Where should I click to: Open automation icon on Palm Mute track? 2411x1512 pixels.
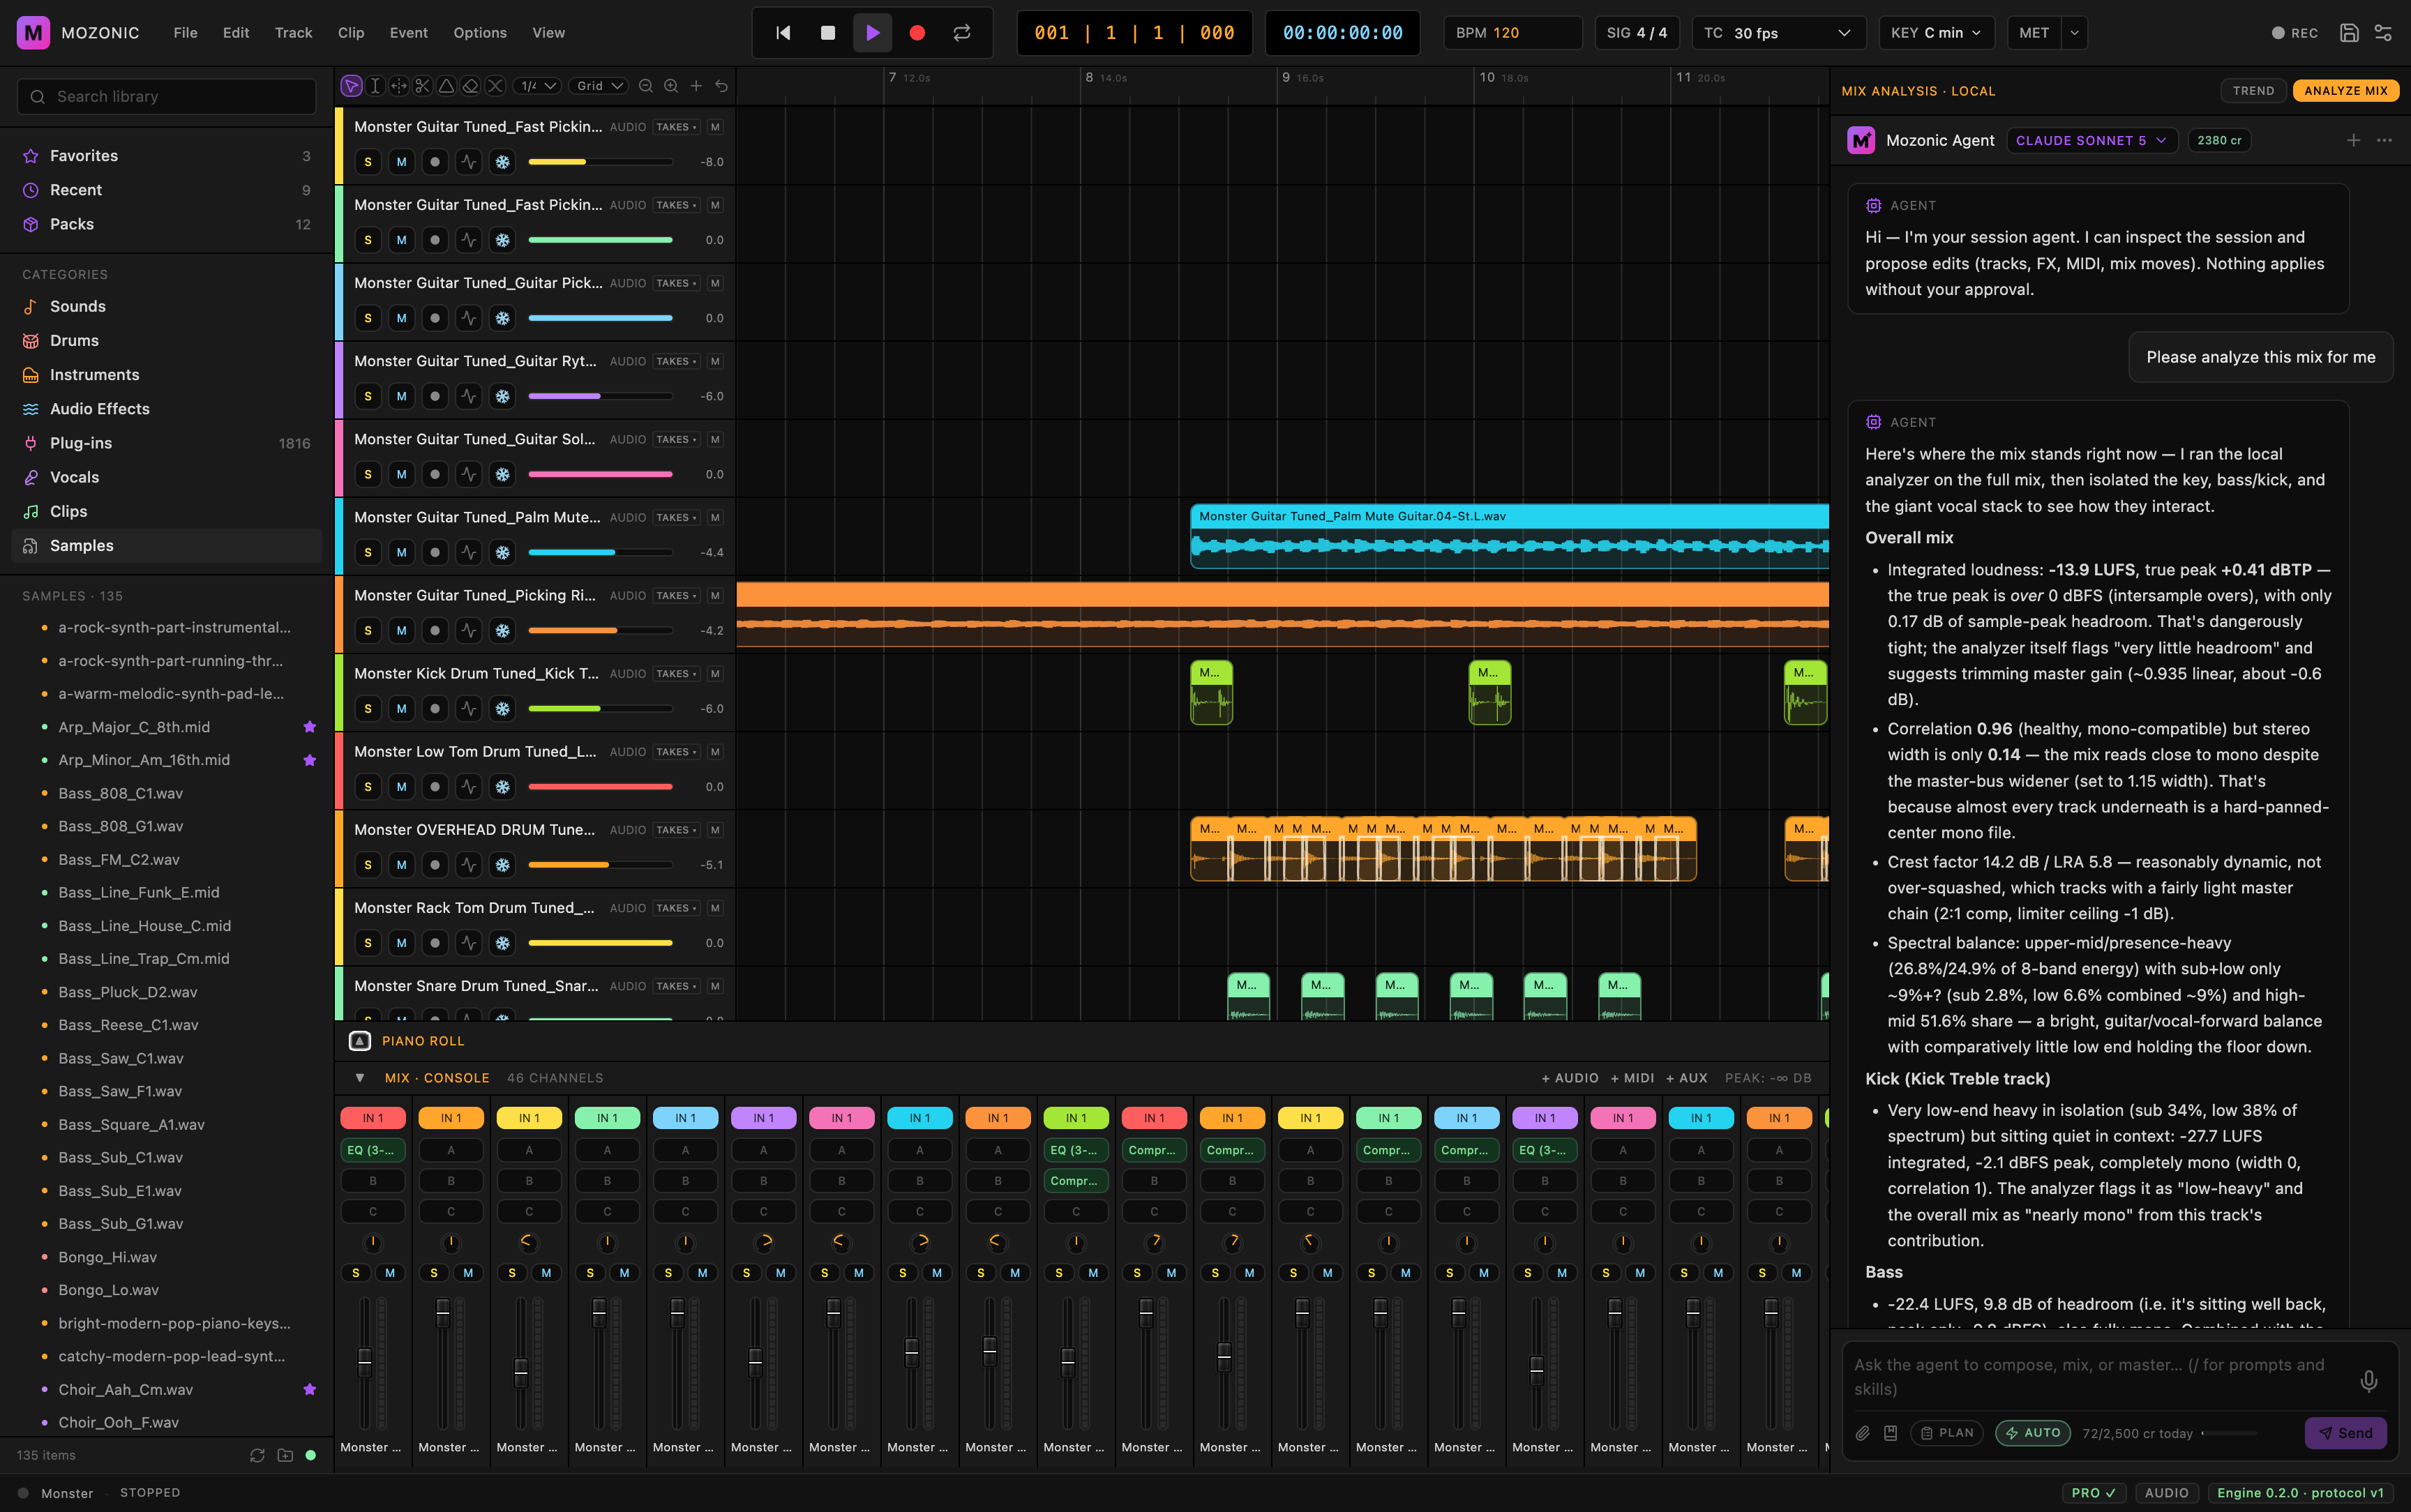tap(468, 553)
